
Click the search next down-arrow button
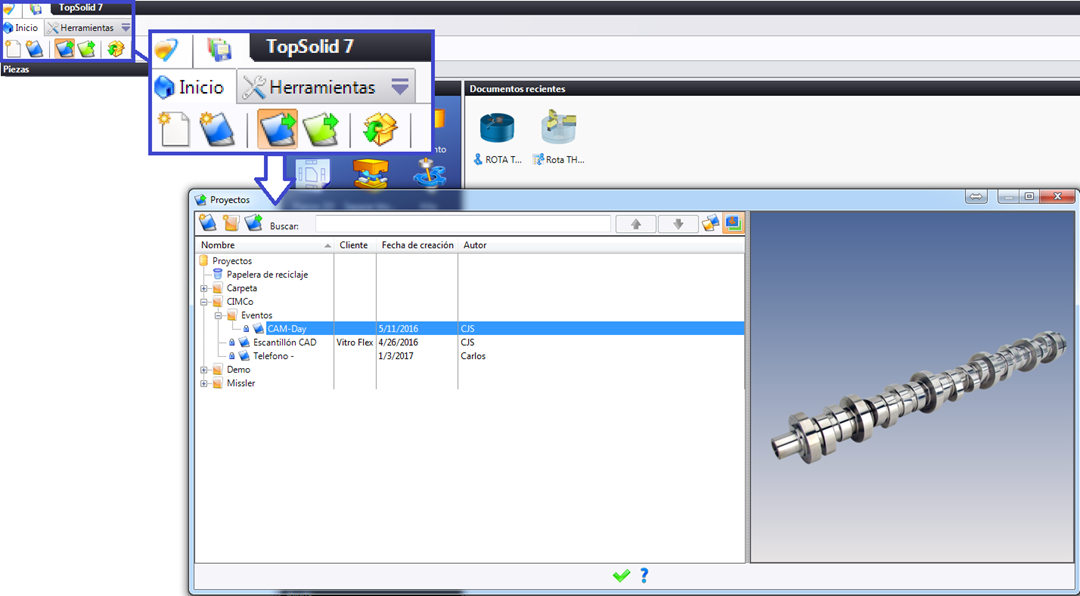(x=678, y=224)
